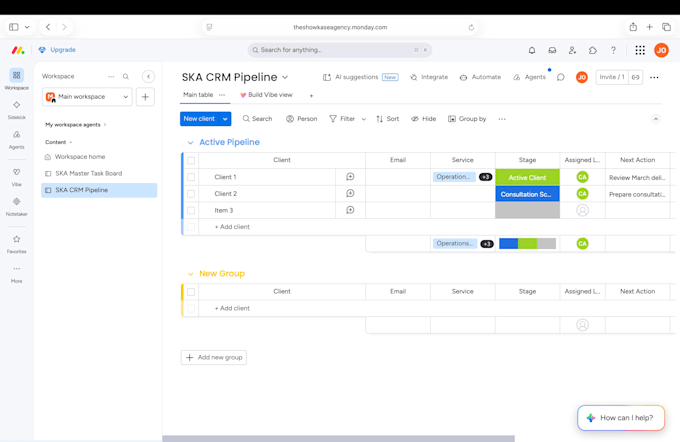Open the inbox tray icon
680x442 pixels.
[x=552, y=50]
